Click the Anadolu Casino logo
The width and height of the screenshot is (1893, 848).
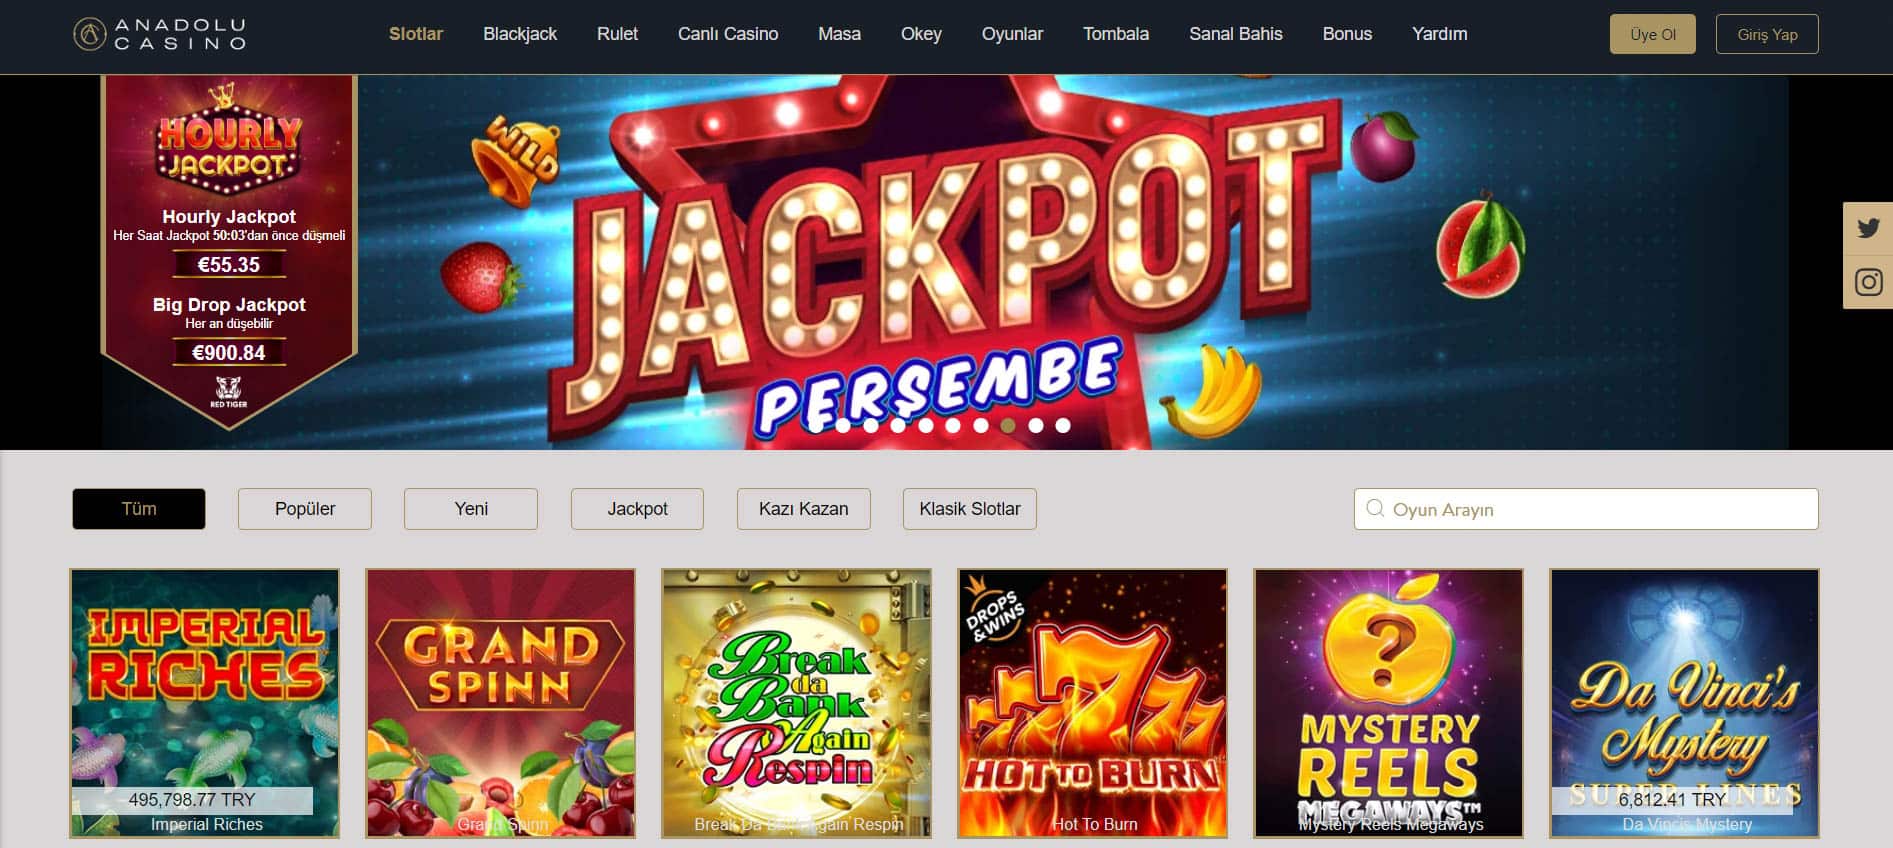160,34
